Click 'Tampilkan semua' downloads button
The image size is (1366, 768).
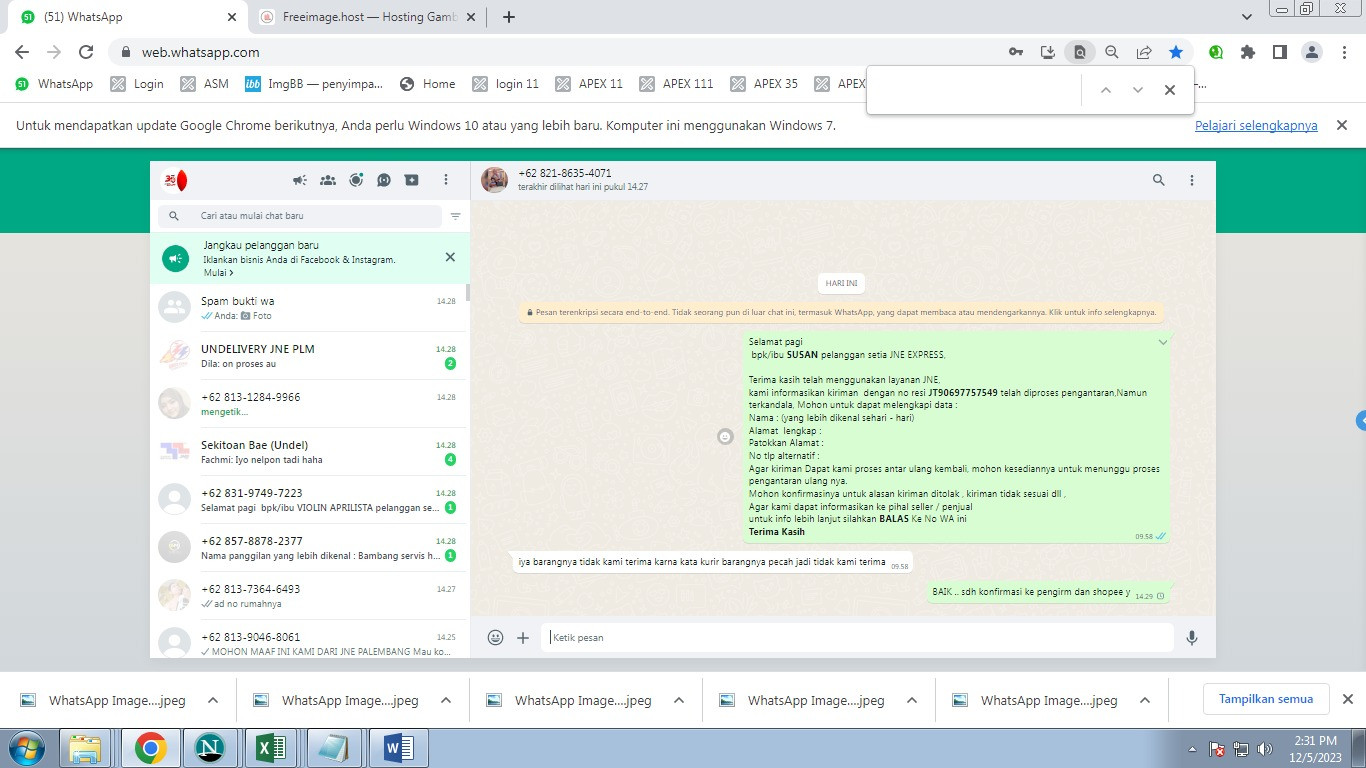[1266, 699]
